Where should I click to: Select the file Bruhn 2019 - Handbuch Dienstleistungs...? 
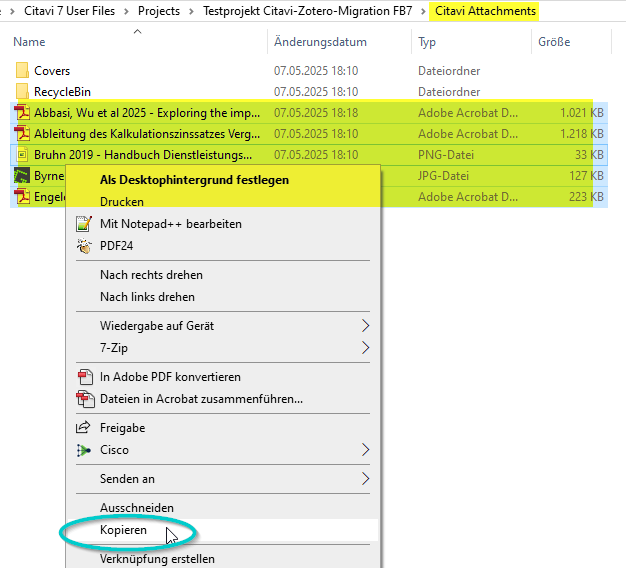(x=143, y=154)
